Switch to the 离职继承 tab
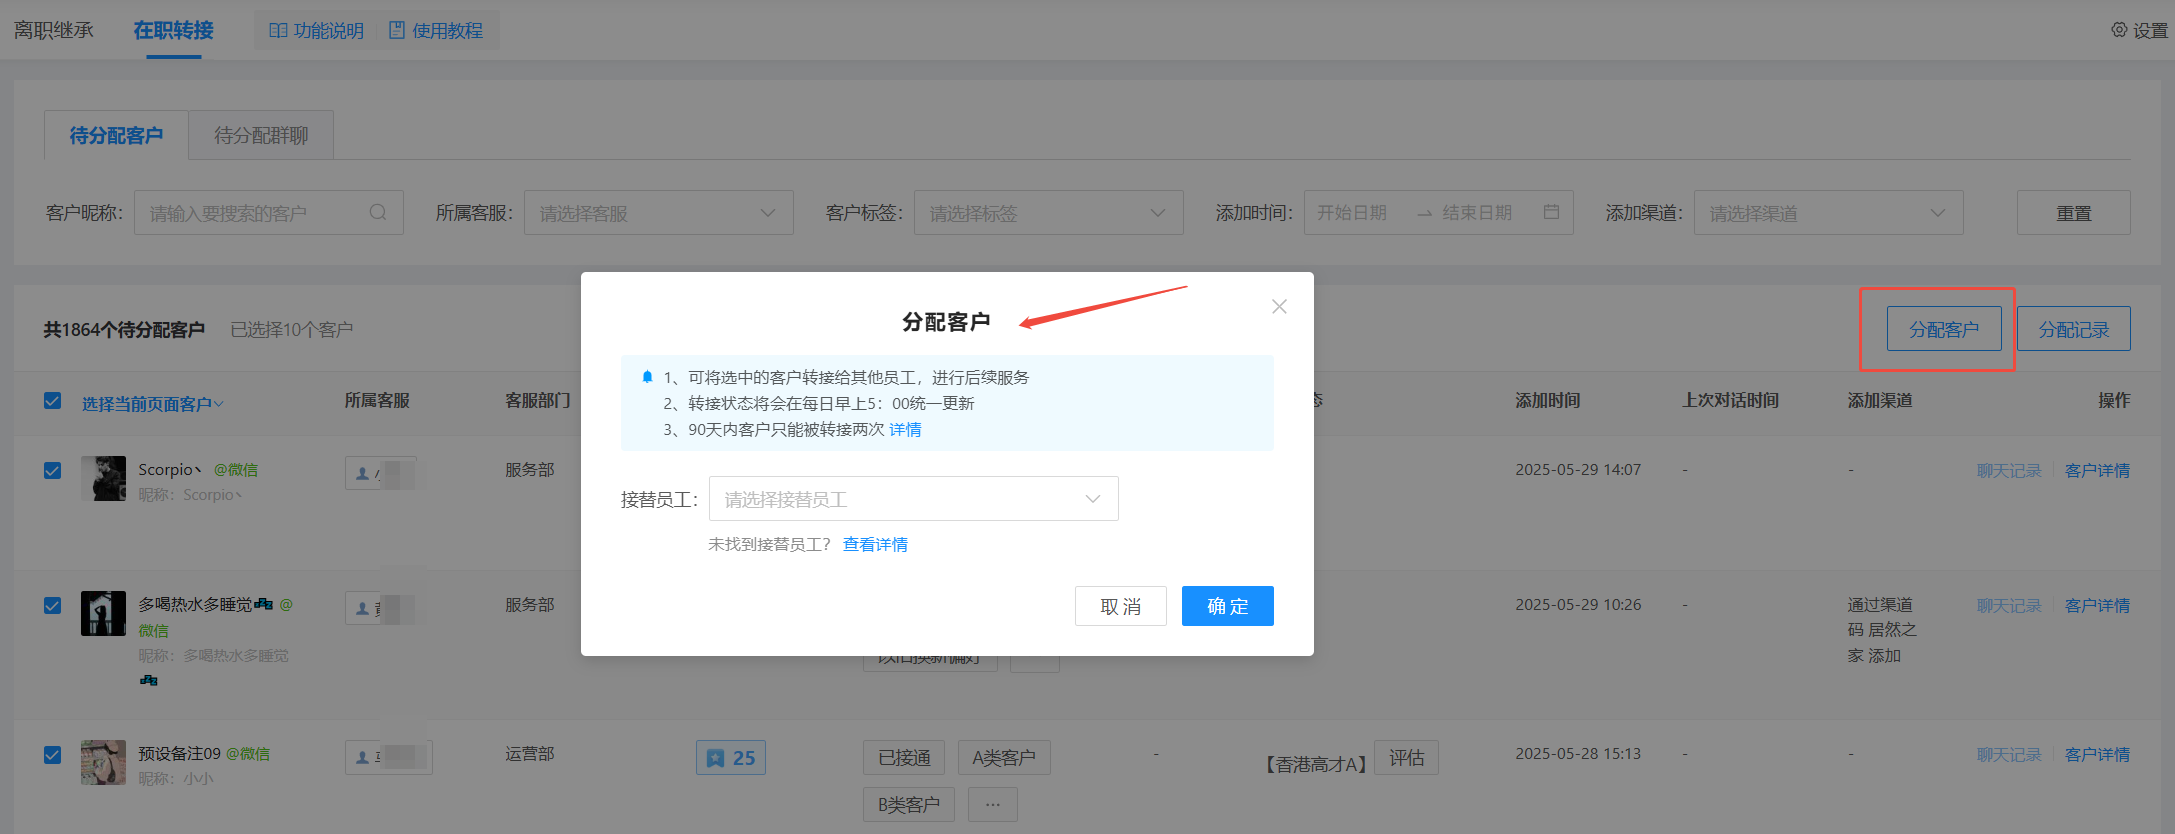Screen dimensions: 2175x834 coord(54,30)
